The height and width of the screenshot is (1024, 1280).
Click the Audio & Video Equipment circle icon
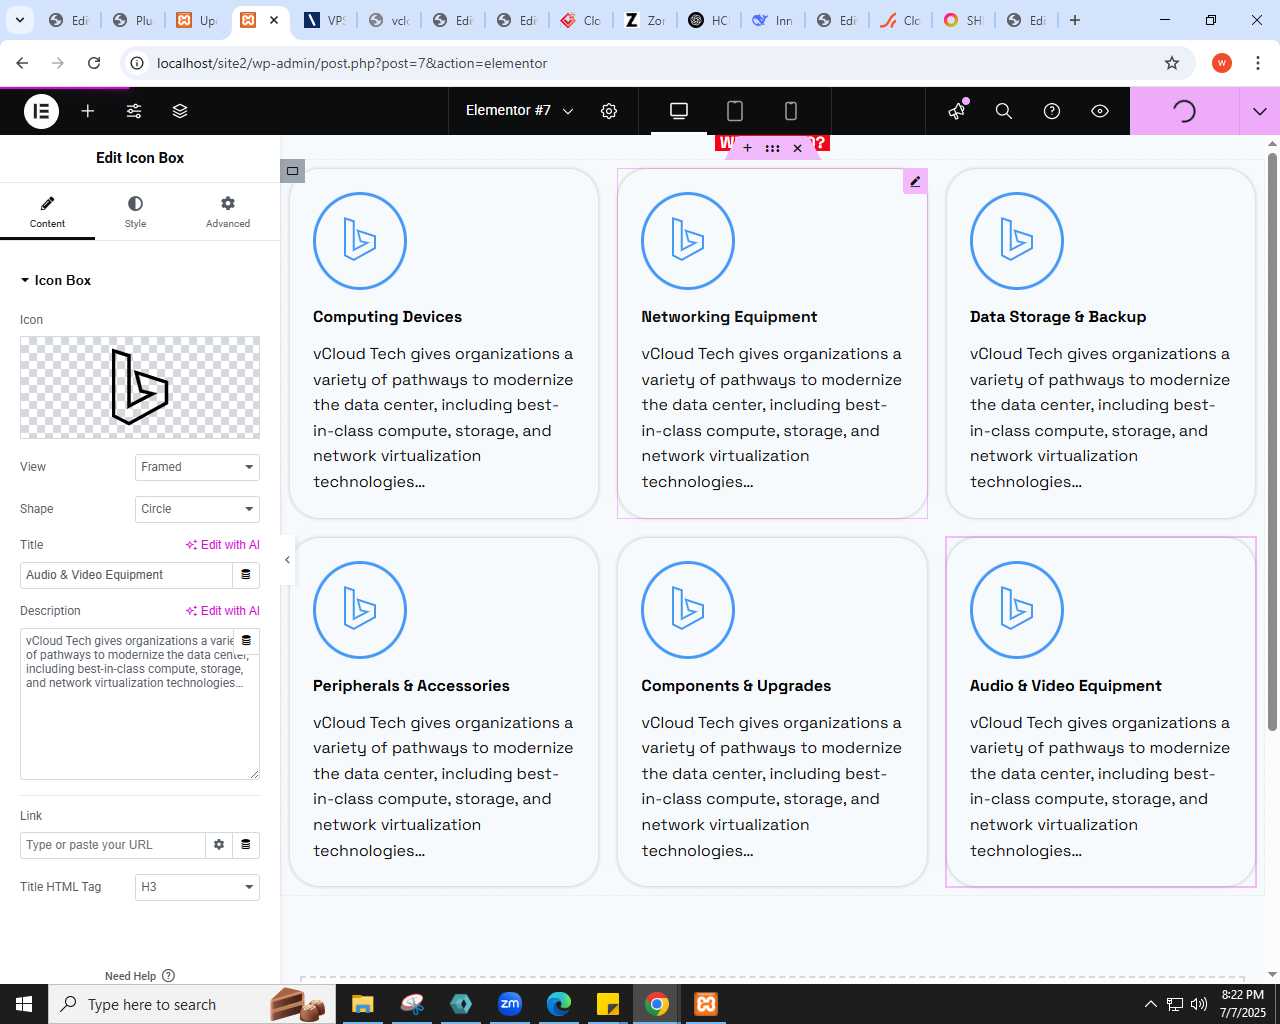[x=1016, y=610]
